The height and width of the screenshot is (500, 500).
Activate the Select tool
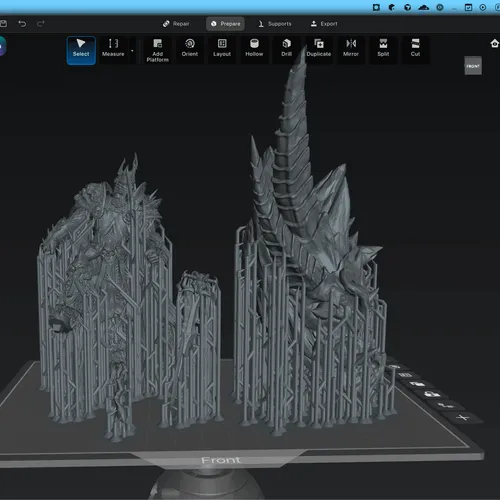click(x=81, y=50)
